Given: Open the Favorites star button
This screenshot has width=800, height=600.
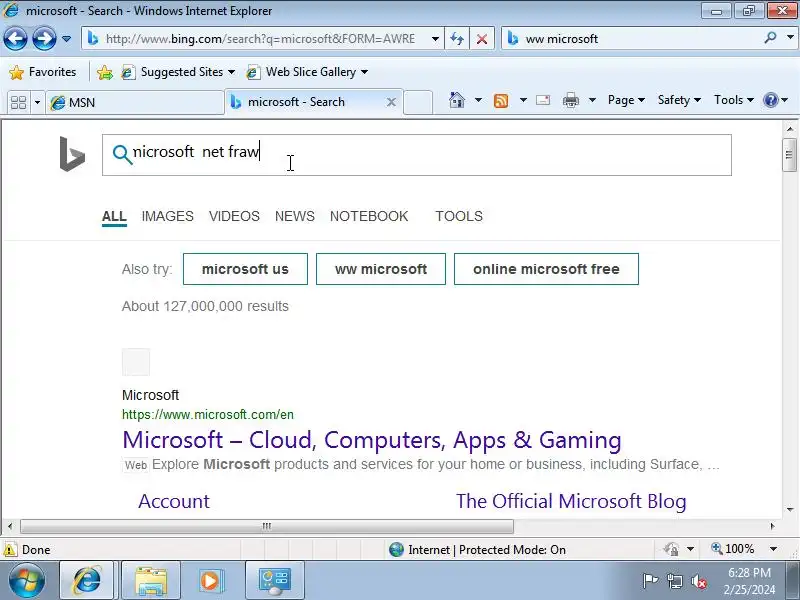Looking at the screenshot, I should [43, 72].
